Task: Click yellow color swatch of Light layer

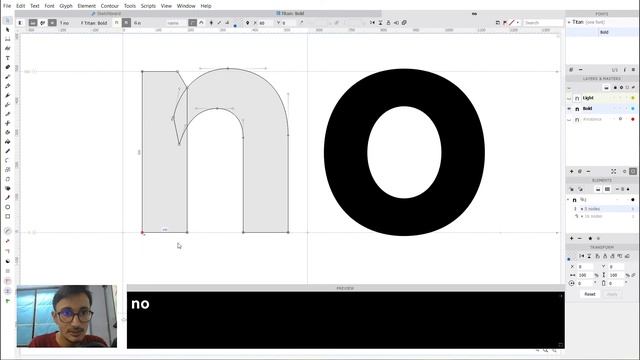Action: tap(633, 98)
